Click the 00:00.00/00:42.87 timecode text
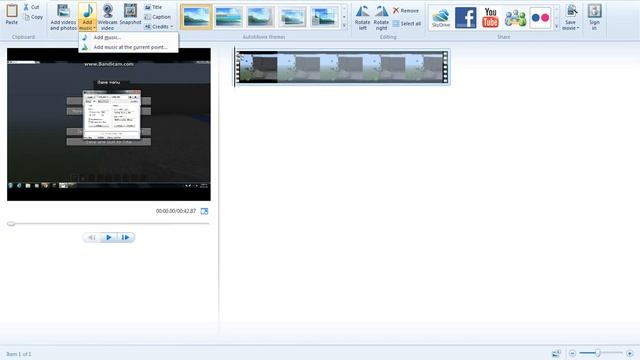Screen dimensions: 640x360 [x=176, y=211]
